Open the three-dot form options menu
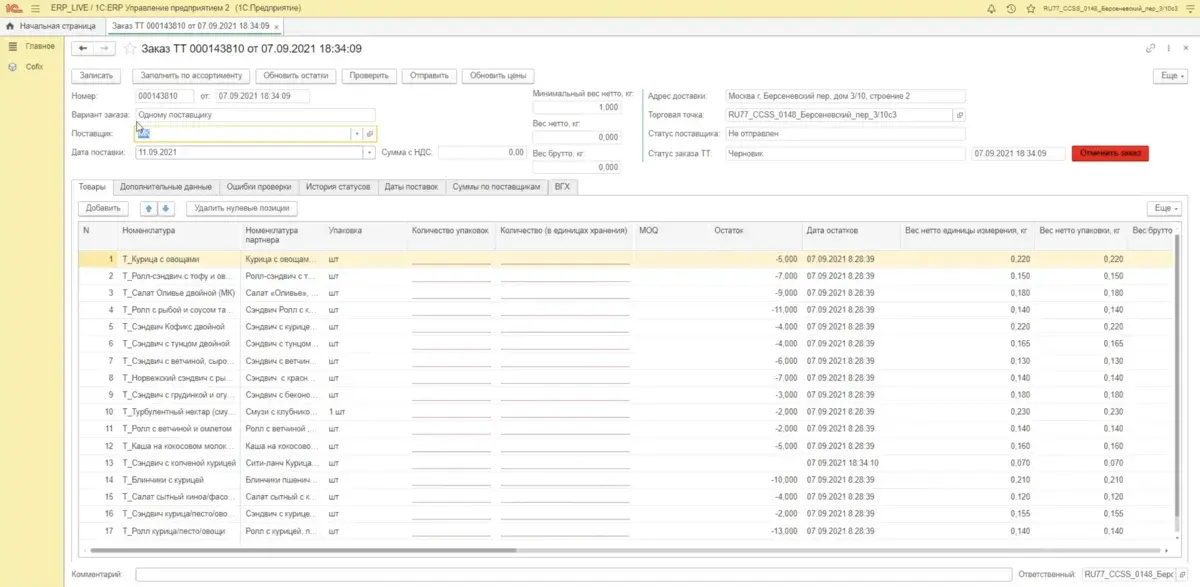Image resolution: width=1200 pixels, height=587 pixels. click(x=1169, y=48)
